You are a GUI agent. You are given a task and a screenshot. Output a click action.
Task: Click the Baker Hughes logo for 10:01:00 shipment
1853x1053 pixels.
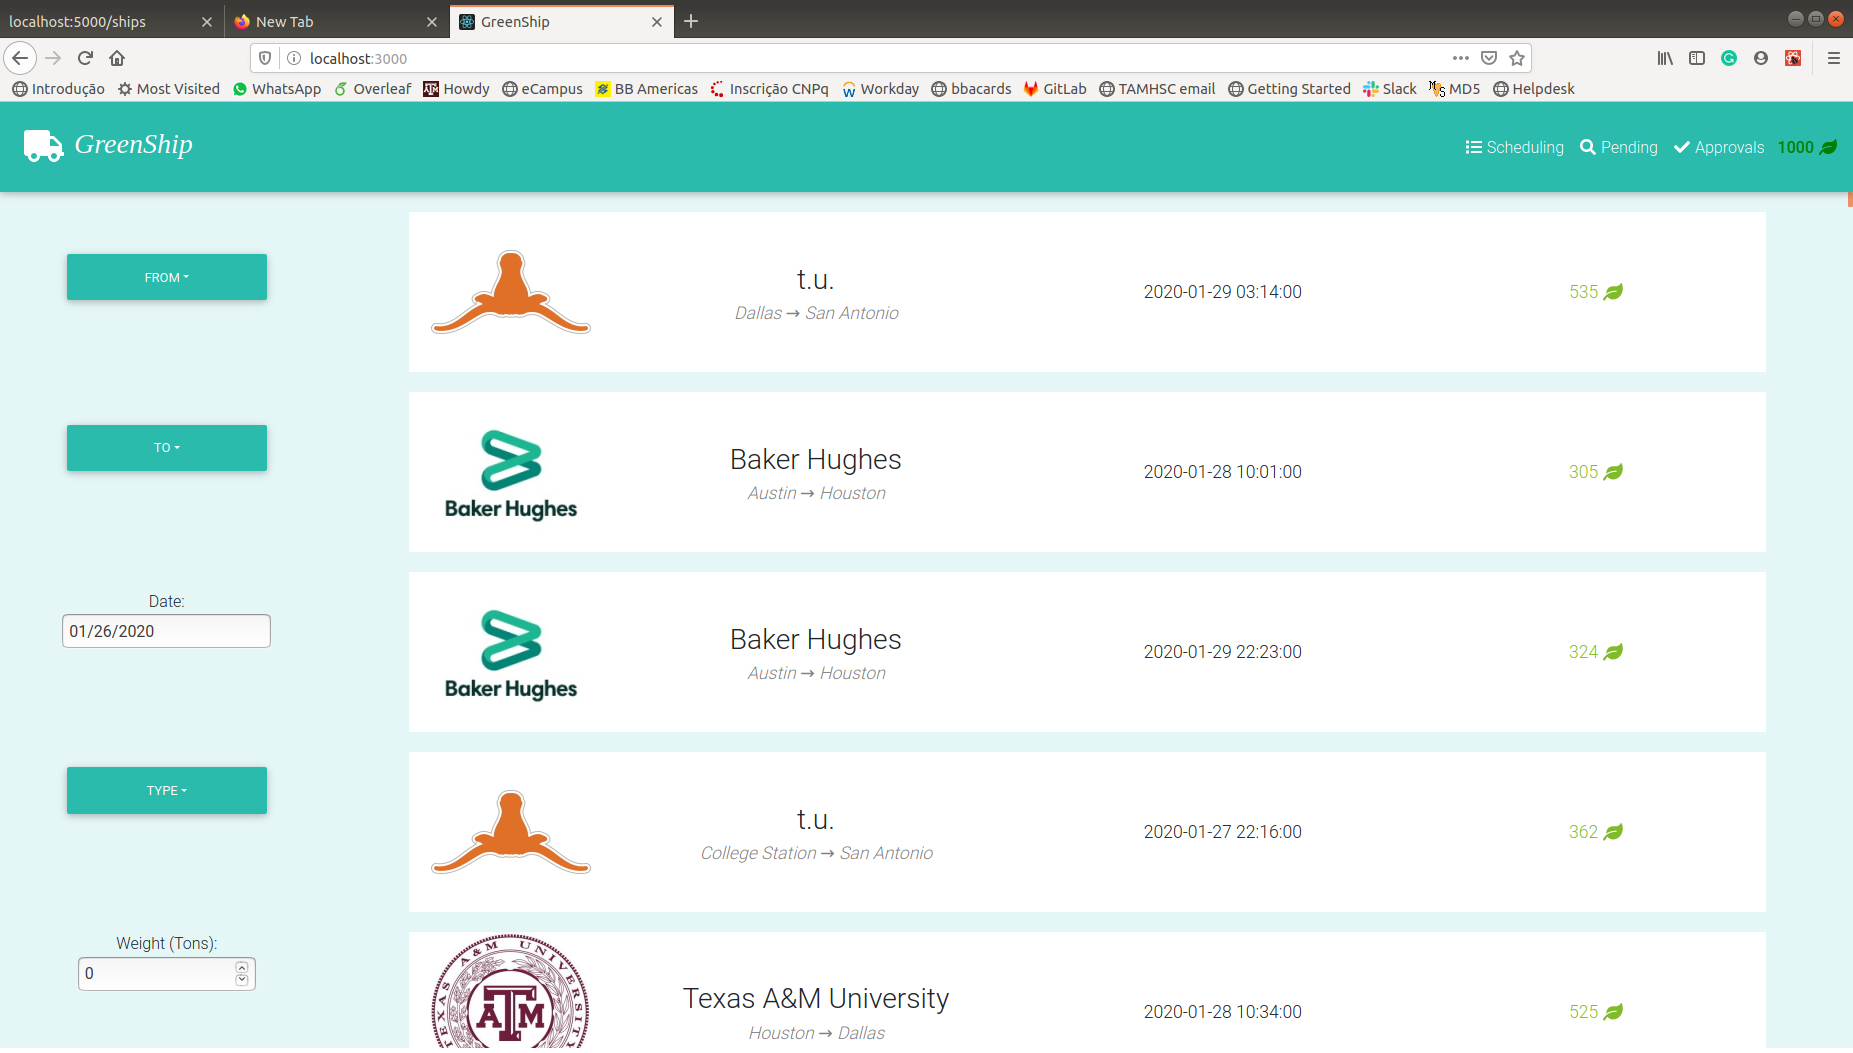coord(511,475)
